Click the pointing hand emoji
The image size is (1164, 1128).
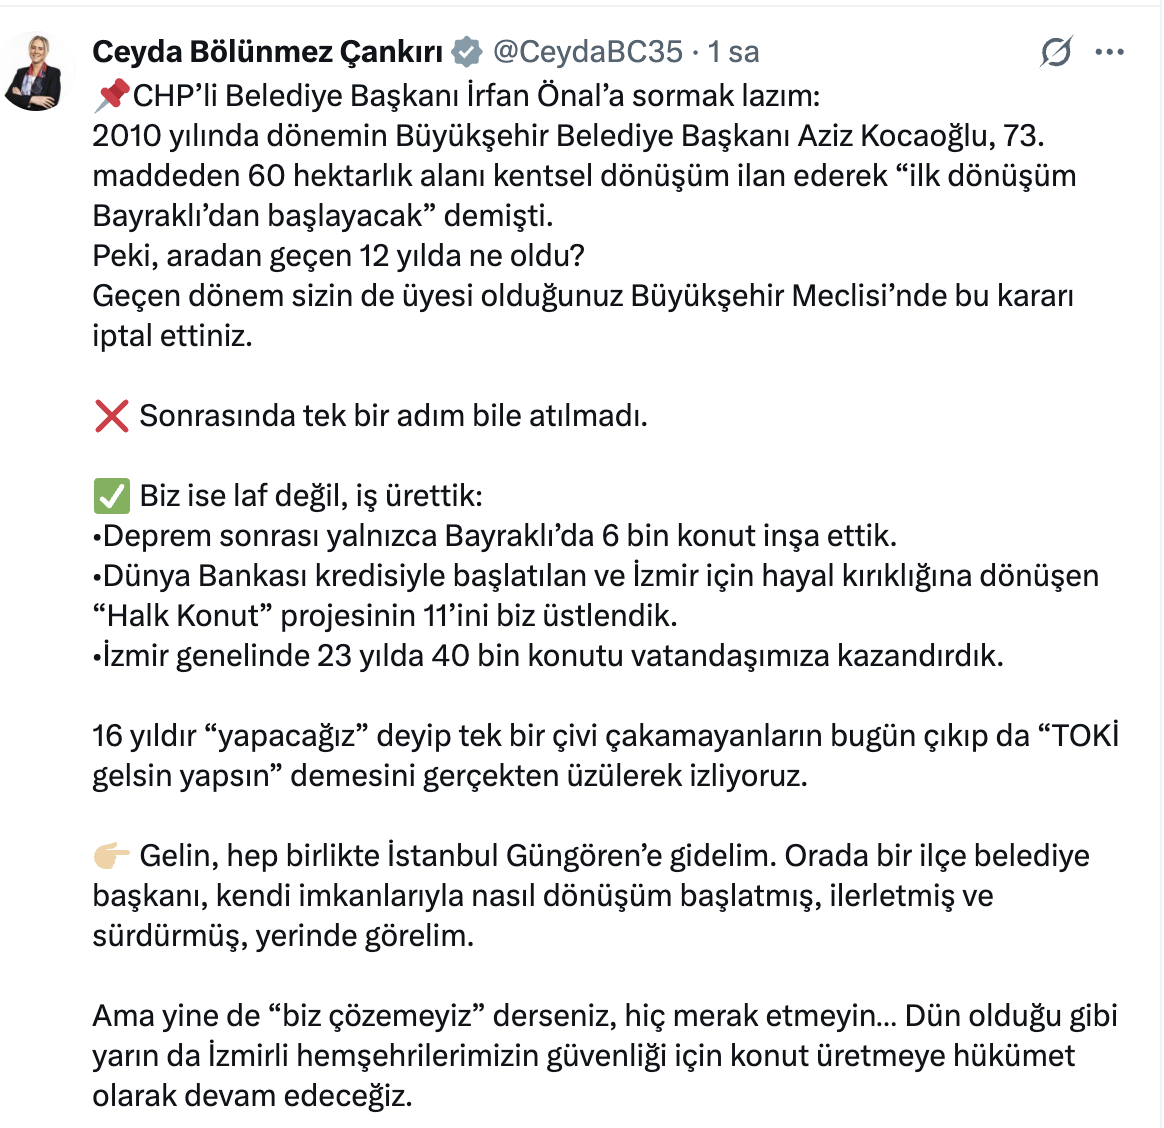[x=111, y=856]
